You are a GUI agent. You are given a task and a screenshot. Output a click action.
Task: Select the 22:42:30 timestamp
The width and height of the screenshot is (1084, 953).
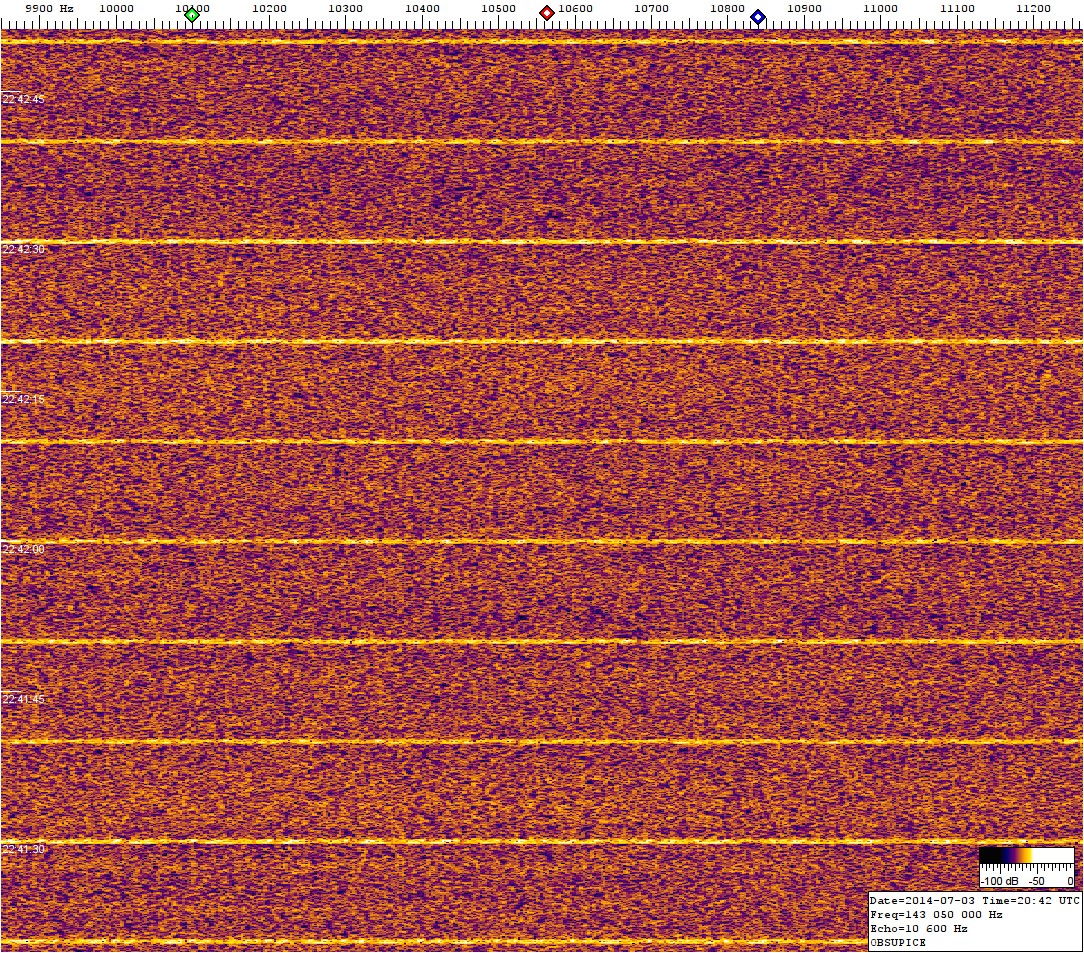tap(24, 249)
